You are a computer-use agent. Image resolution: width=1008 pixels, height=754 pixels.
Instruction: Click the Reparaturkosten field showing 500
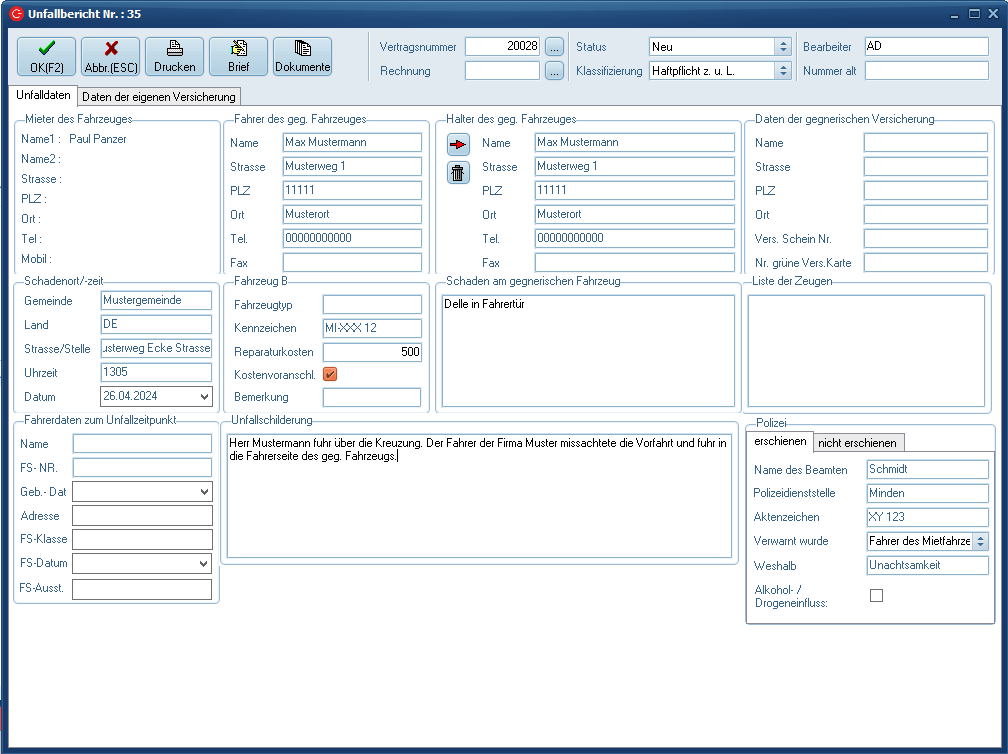372,352
